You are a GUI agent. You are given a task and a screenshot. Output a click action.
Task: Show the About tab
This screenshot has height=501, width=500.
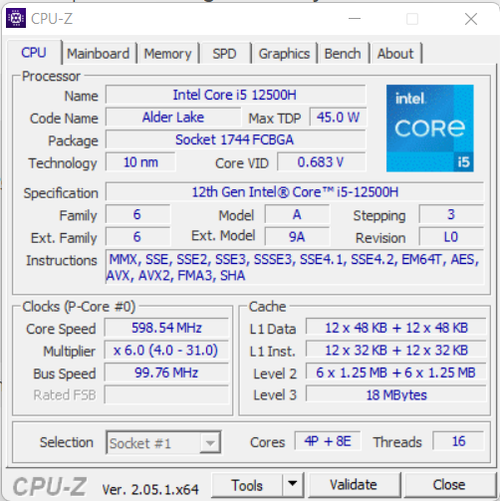[396, 54]
